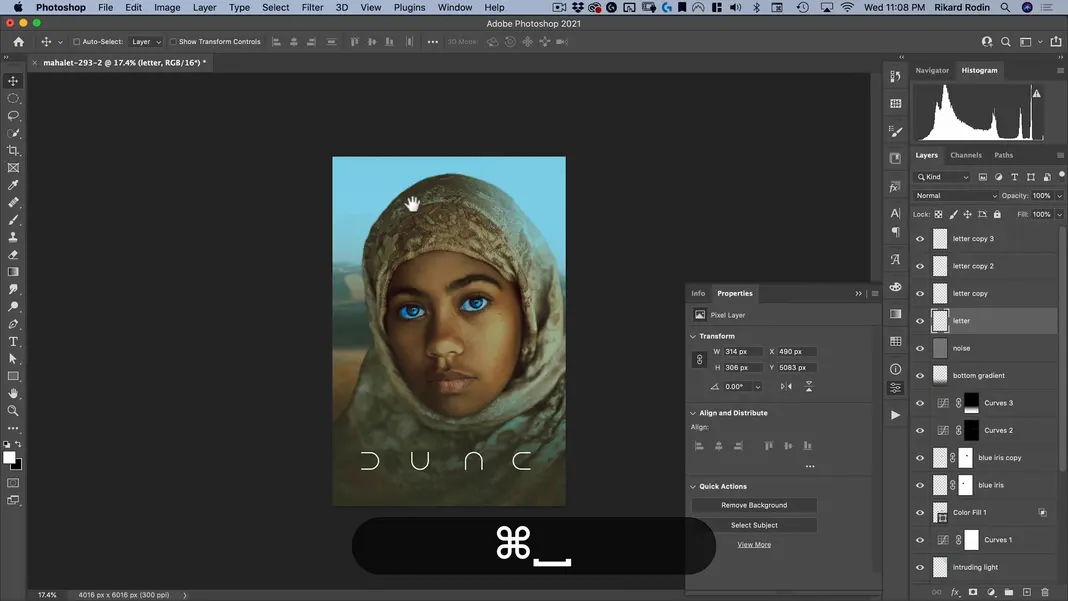Select the Lasso tool
The width and height of the screenshot is (1068, 601).
(13, 116)
